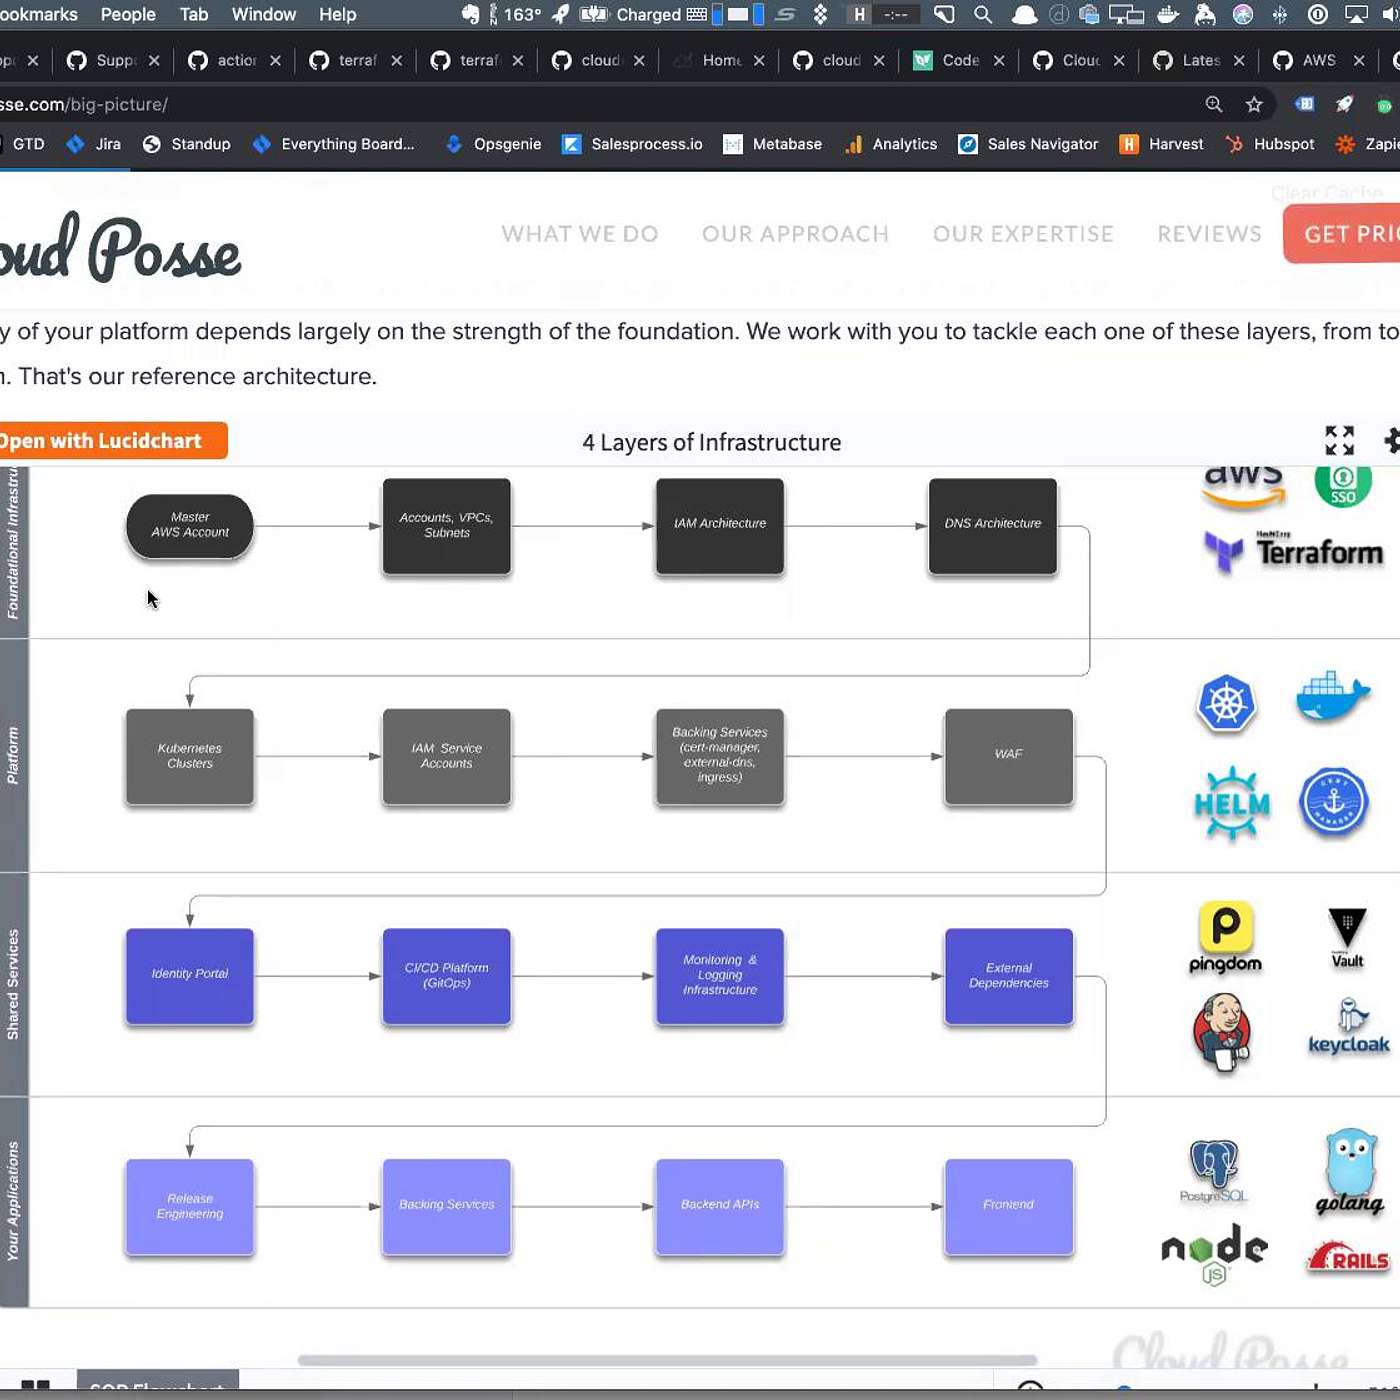Screen dimensions: 1400x1400
Task: Click the Terraform logo in the diagram
Action: tap(1294, 551)
